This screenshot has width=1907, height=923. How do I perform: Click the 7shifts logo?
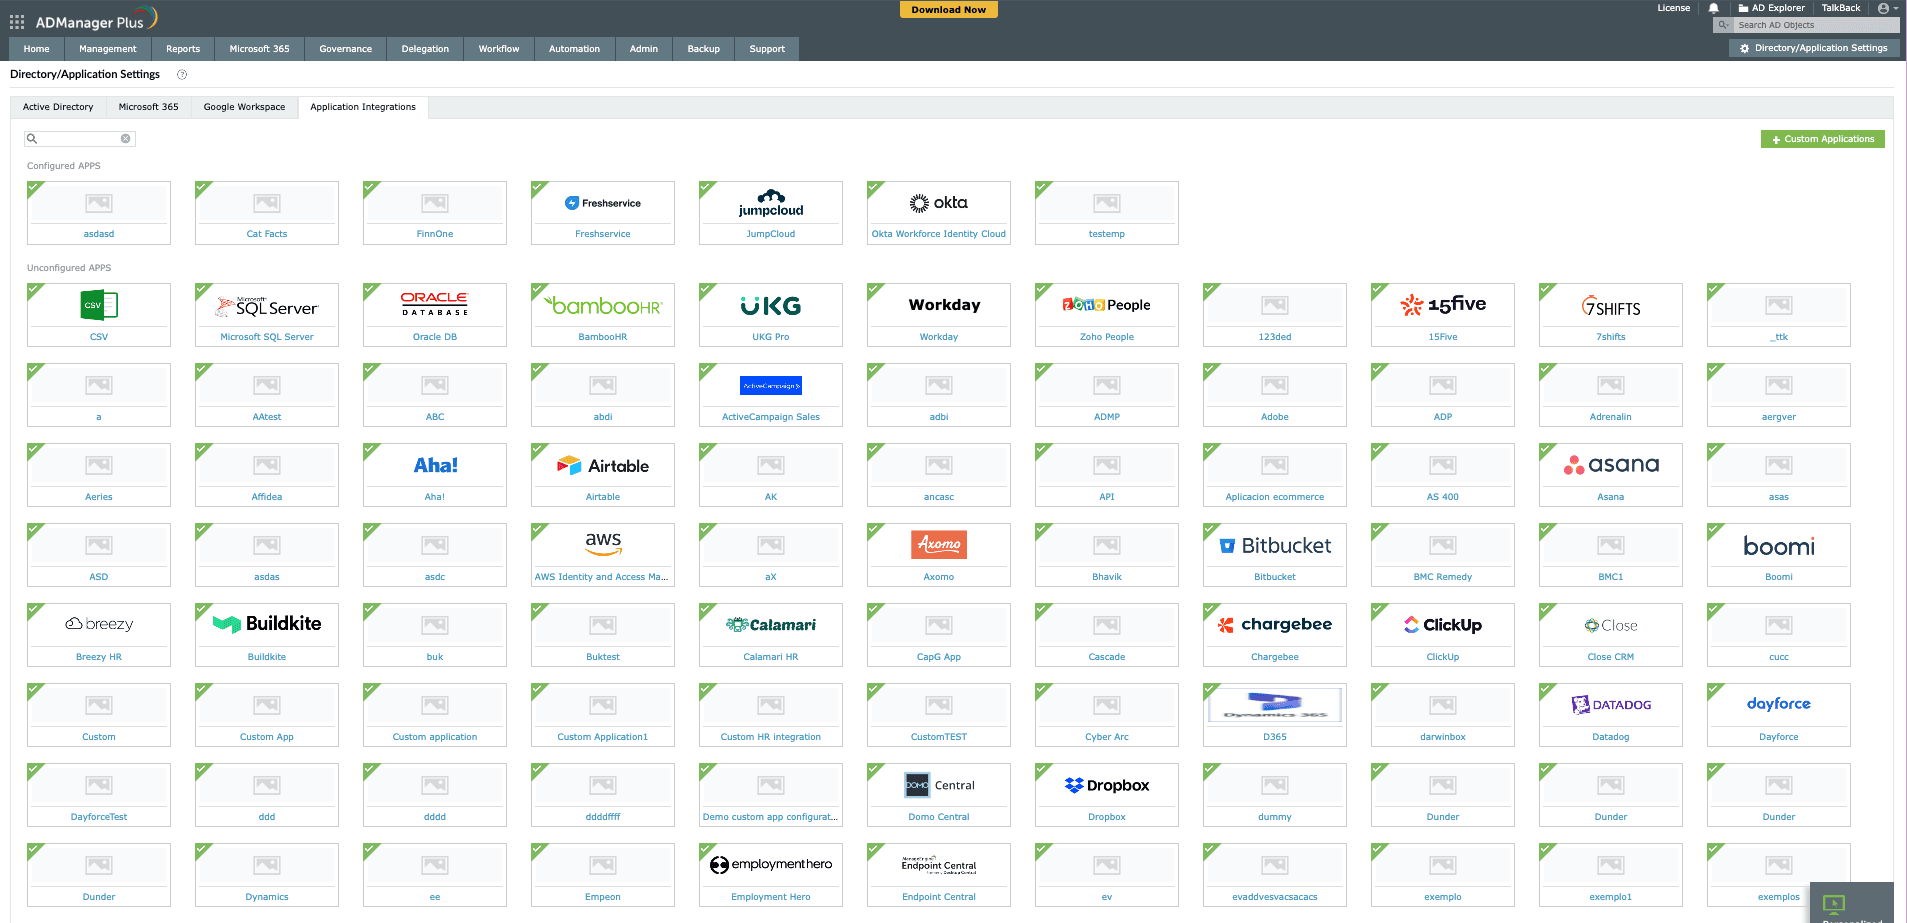click(1611, 306)
